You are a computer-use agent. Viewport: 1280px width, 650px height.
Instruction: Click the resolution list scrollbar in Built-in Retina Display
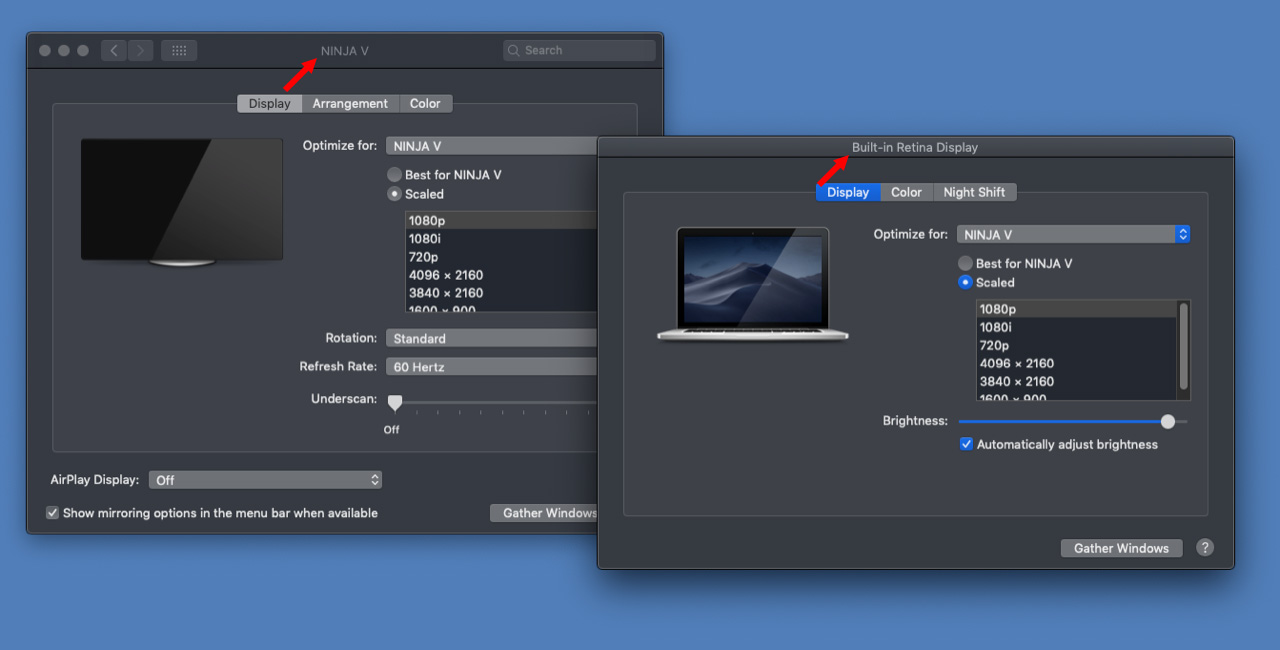pyautogui.click(x=1184, y=346)
